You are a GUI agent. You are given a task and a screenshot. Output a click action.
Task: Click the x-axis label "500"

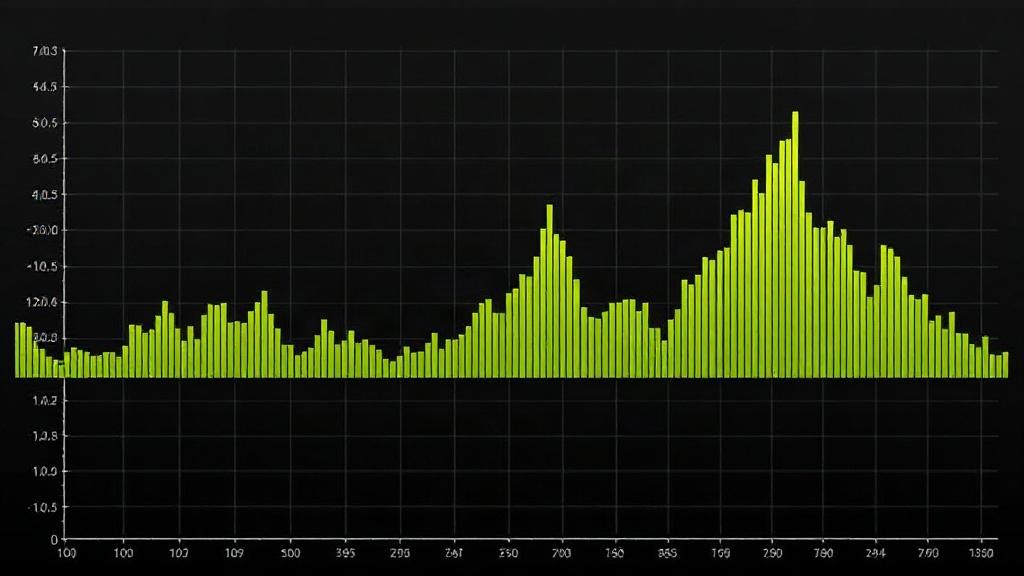pyautogui.click(x=290, y=553)
